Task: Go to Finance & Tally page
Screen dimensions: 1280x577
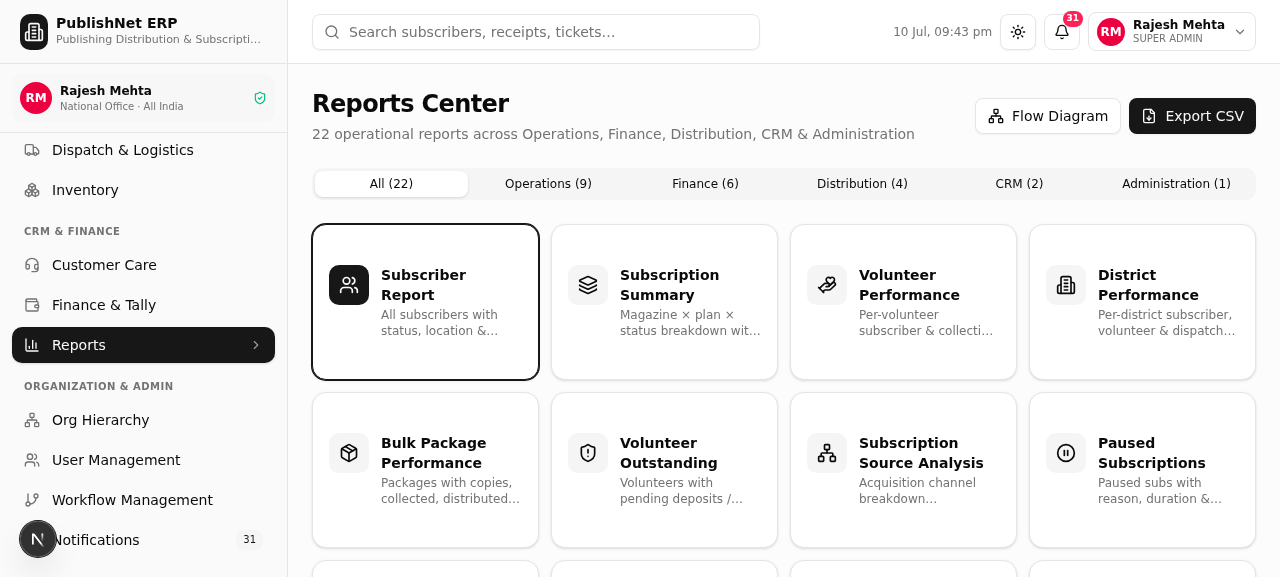Action: tap(143, 305)
